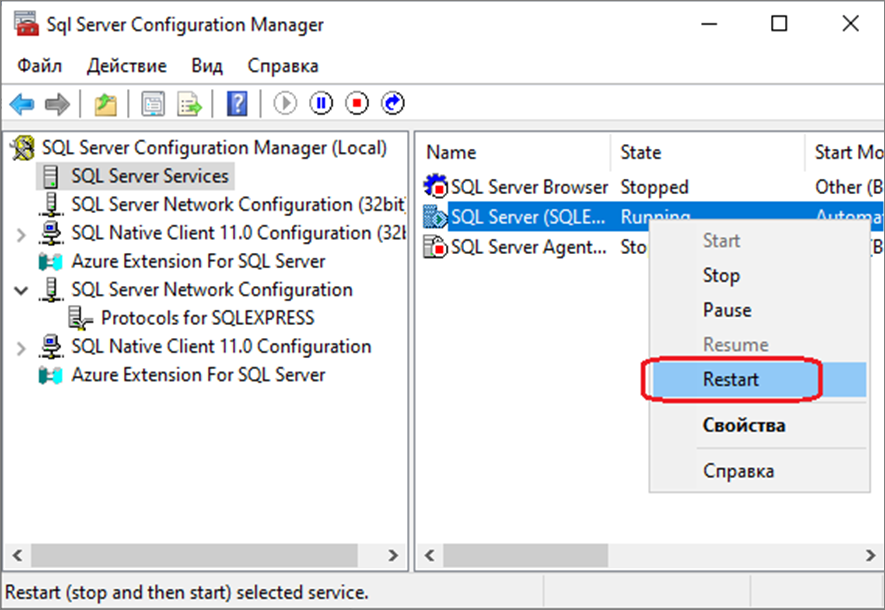This screenshot has height=610, width=885.
Task: Expand the SQL Native Client 11.0 Configuration node
Action: coord(21,348)
